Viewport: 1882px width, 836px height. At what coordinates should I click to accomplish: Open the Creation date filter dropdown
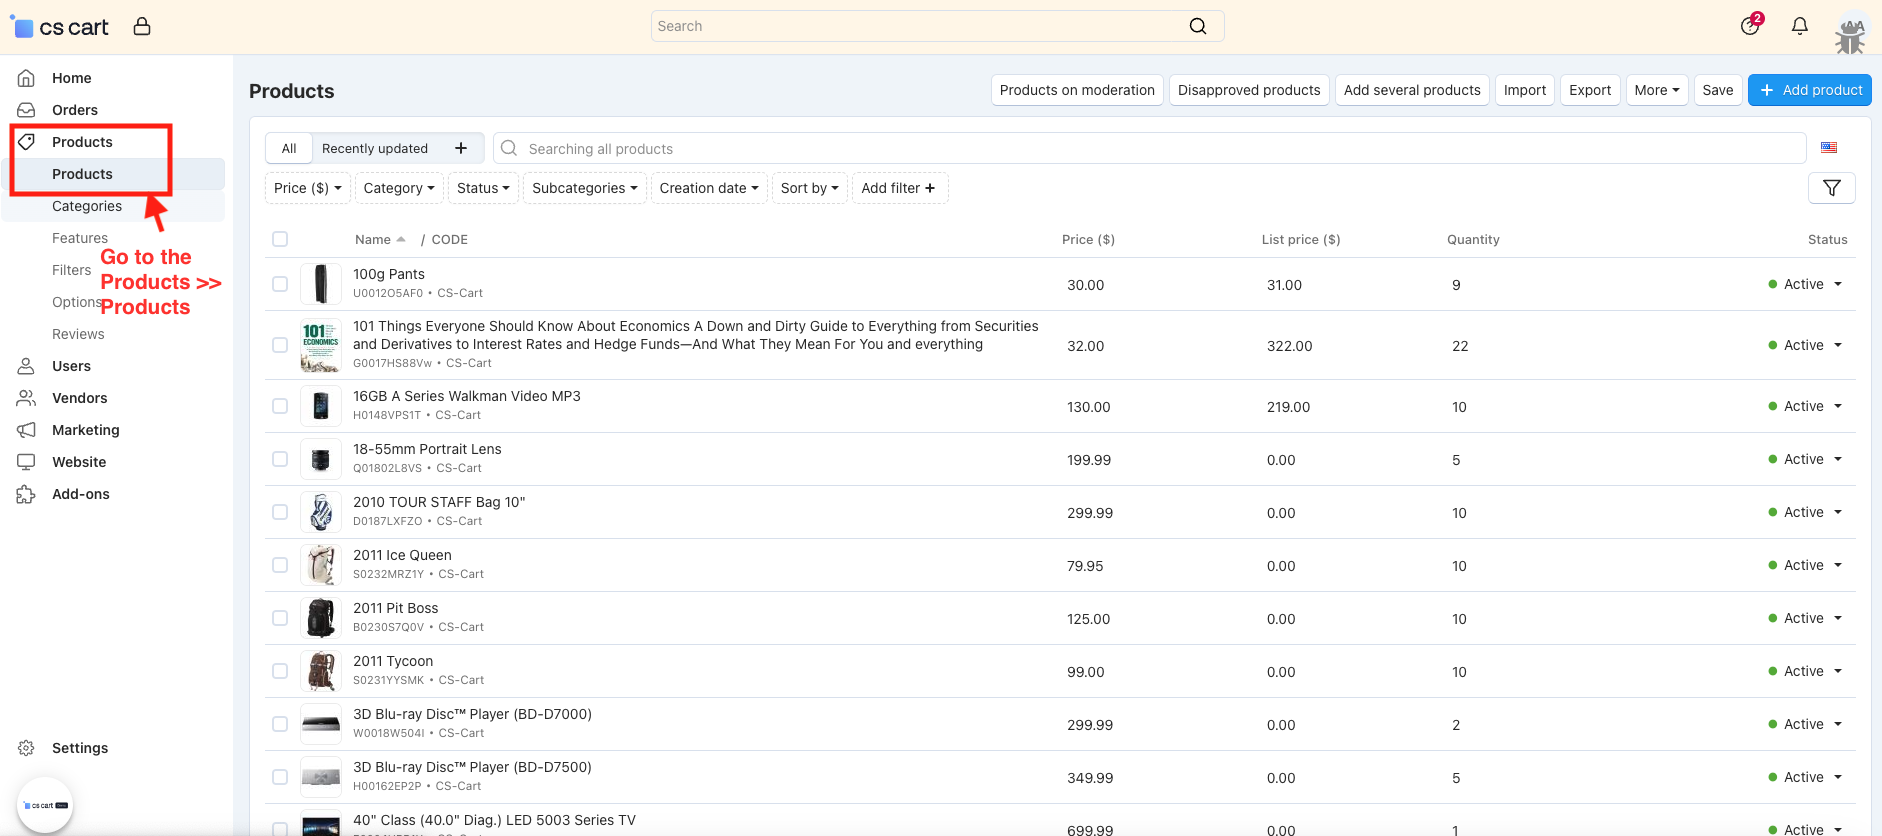709,188
